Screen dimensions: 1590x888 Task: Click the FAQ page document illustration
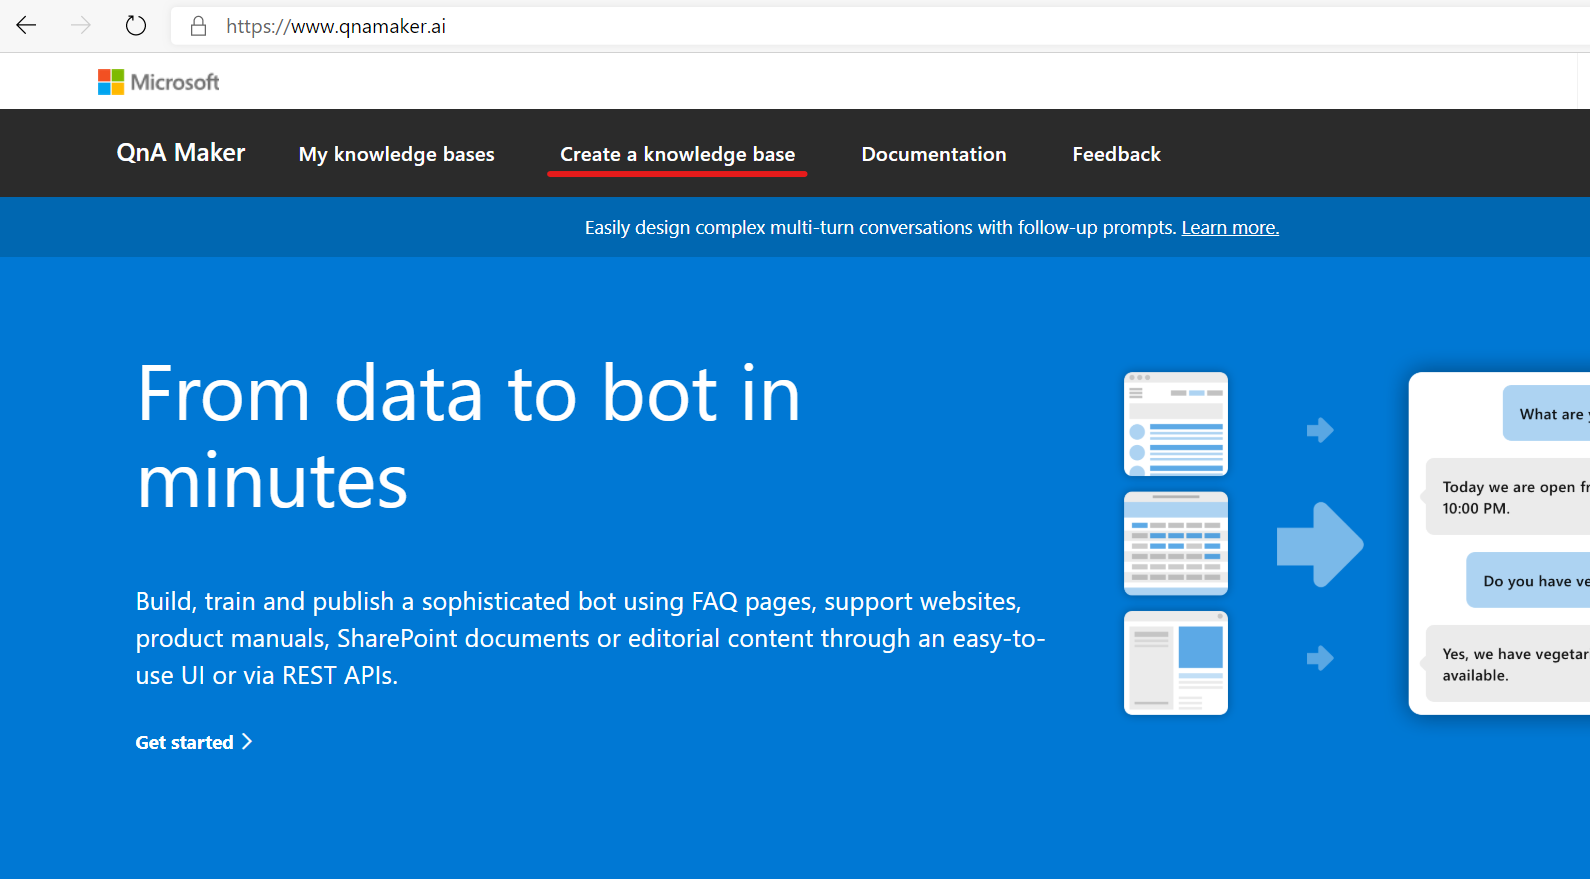coord(1176,424)
